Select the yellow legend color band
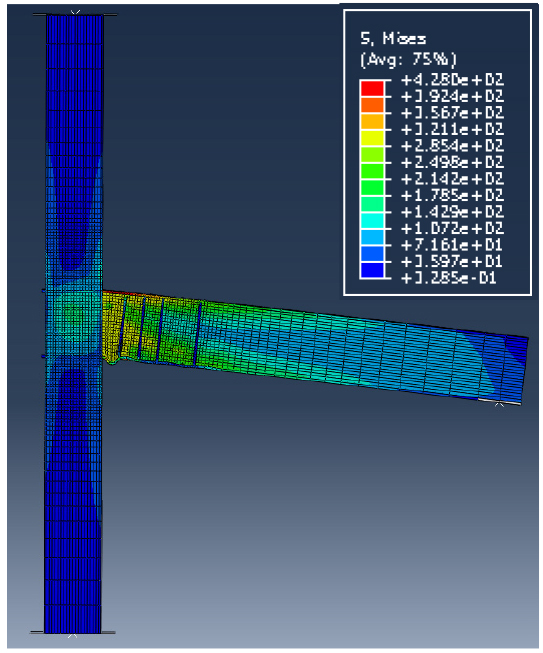Screen dimensions: 543x653 tap(372, 138)
